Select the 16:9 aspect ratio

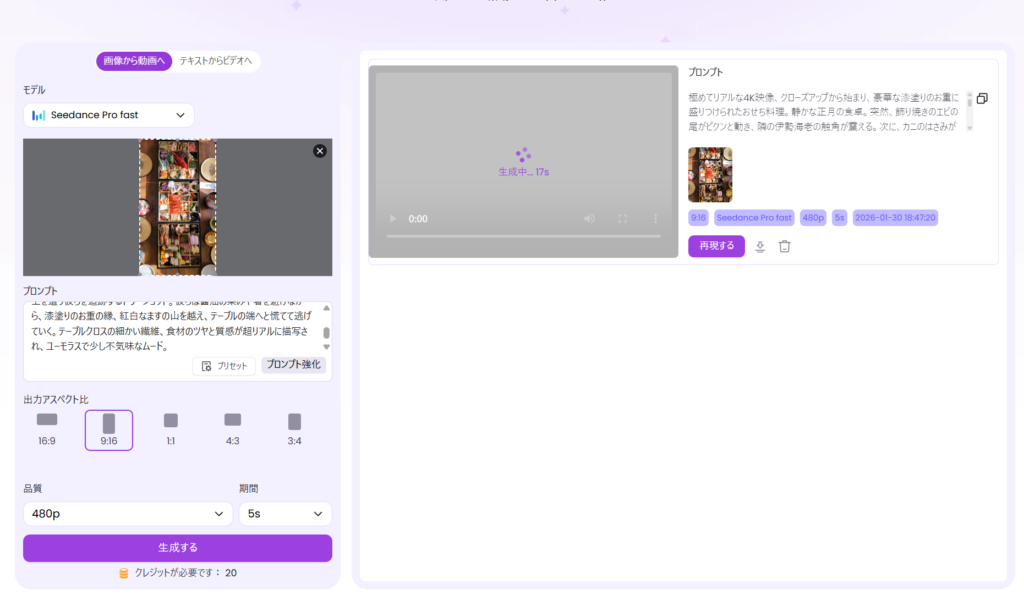pyautogui.click(x=47, y=429)
